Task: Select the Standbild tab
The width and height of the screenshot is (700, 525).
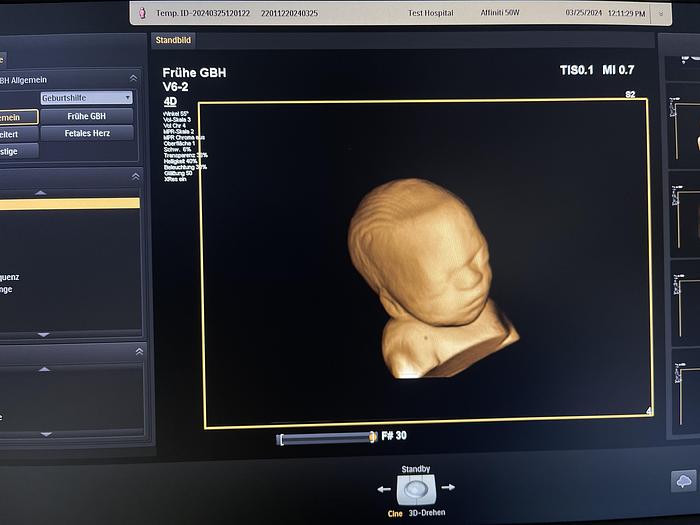Action: coord(173,40)
